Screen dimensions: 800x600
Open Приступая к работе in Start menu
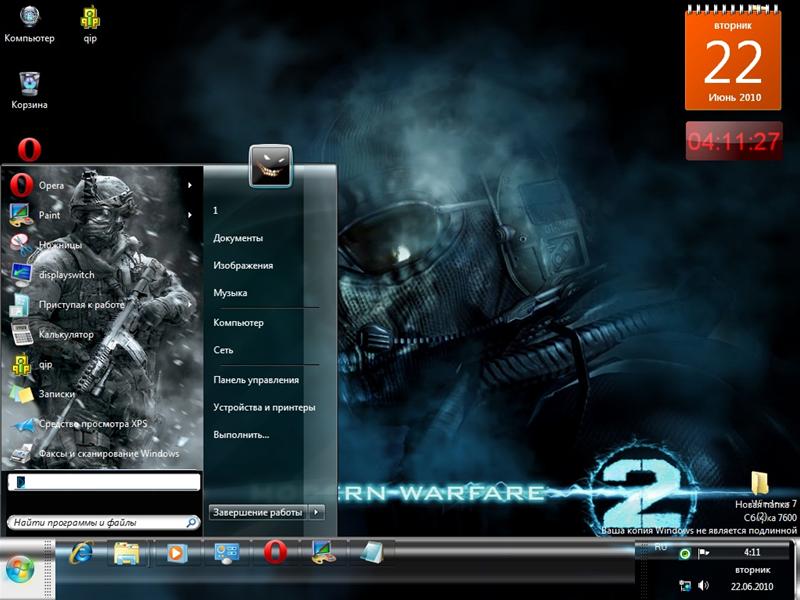pyautogui.click(x=101, y=305)
